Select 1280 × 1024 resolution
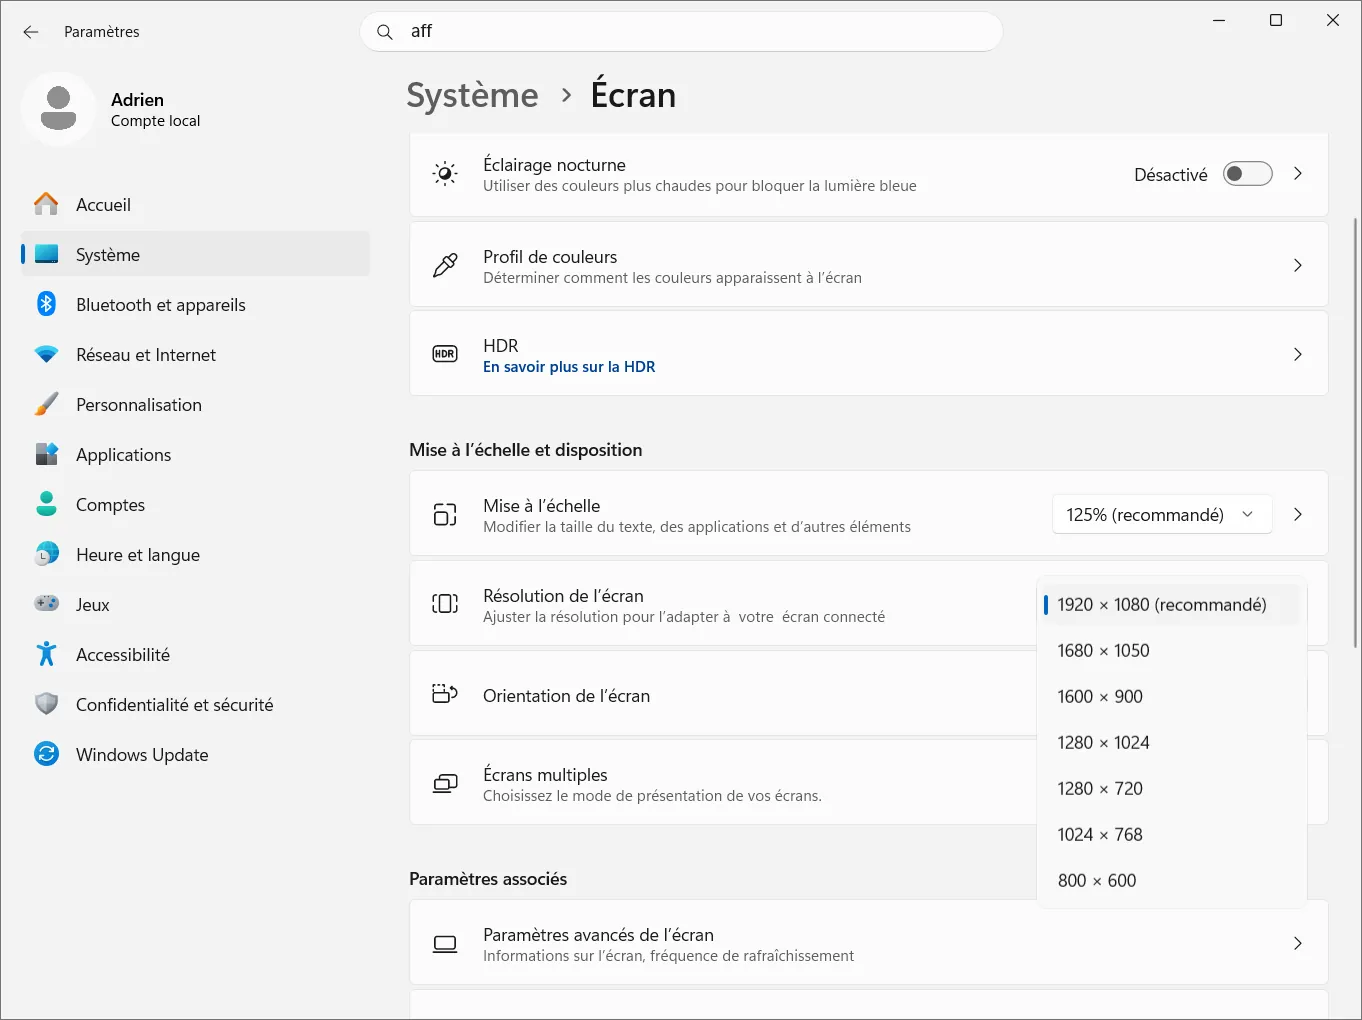This screenshot has height=1020, width=1362. click(x=1172, y=743)
